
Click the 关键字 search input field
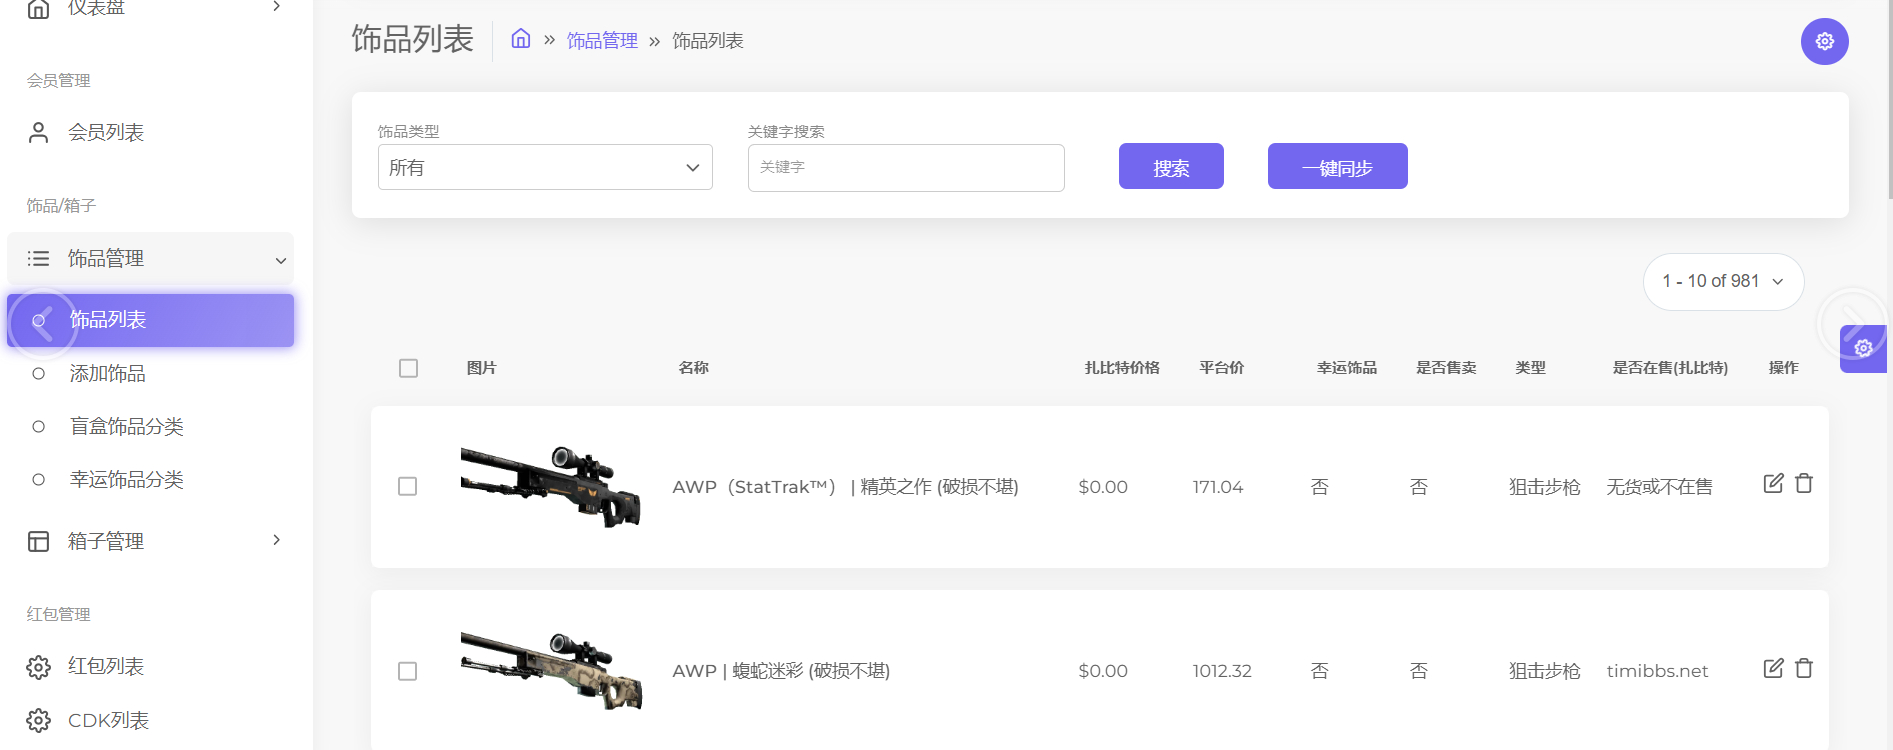coord(905,168)
